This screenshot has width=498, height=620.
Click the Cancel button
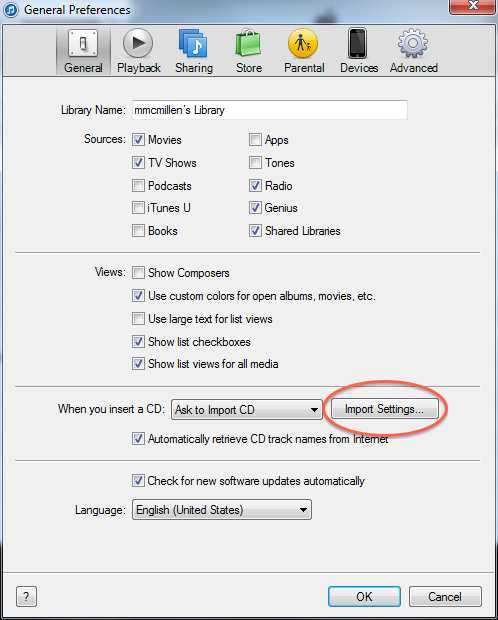(445, 596)
